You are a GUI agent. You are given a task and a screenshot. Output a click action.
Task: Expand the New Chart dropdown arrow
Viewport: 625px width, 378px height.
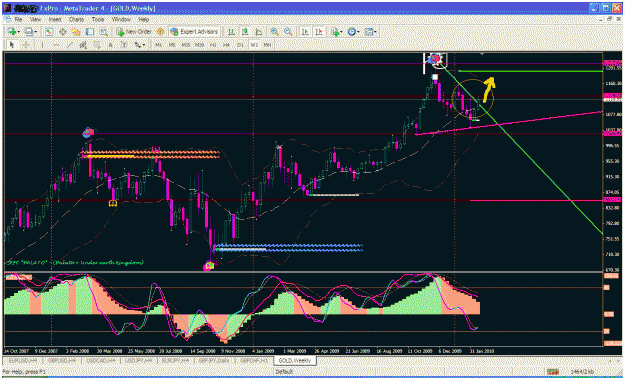click(x=19, y=32)
